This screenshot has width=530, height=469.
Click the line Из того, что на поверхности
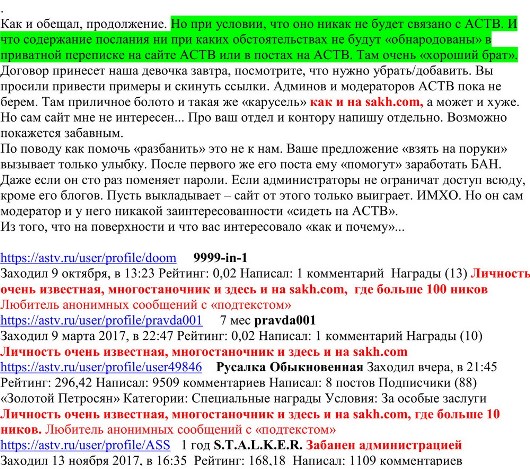[82, 227]
